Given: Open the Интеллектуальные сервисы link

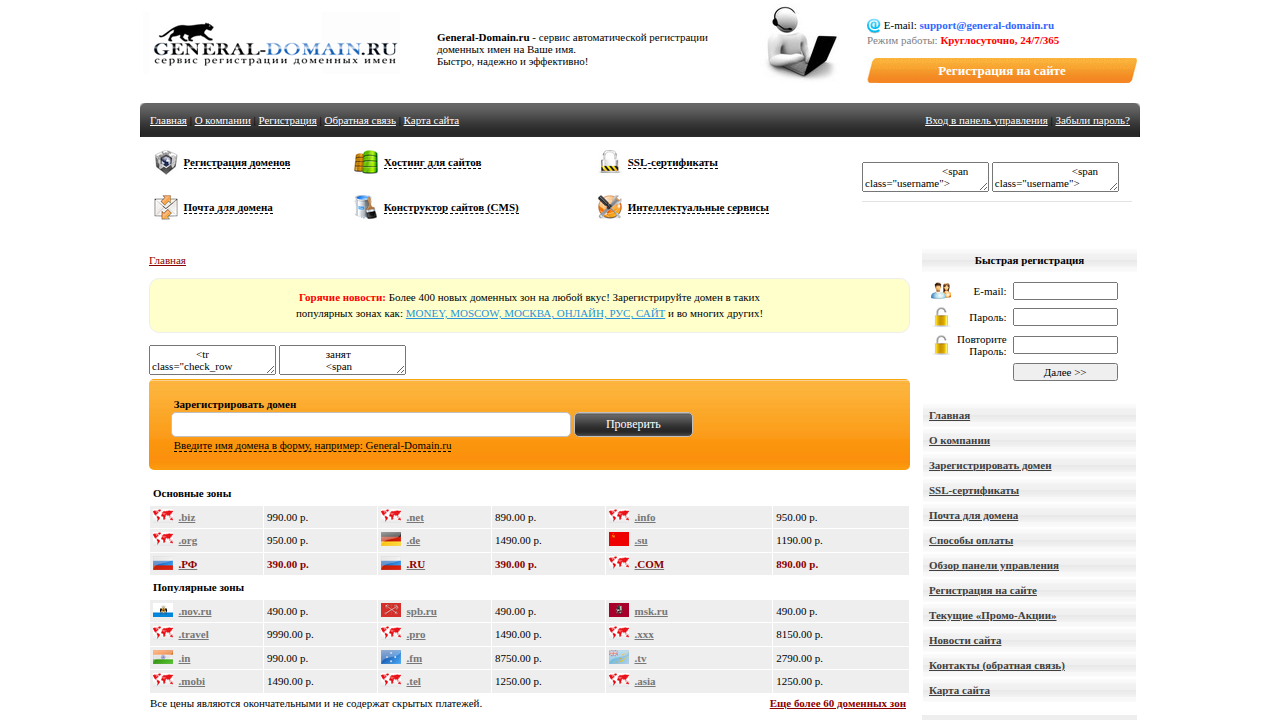Looking at the screenshot, I should click(x=698, y=207).
